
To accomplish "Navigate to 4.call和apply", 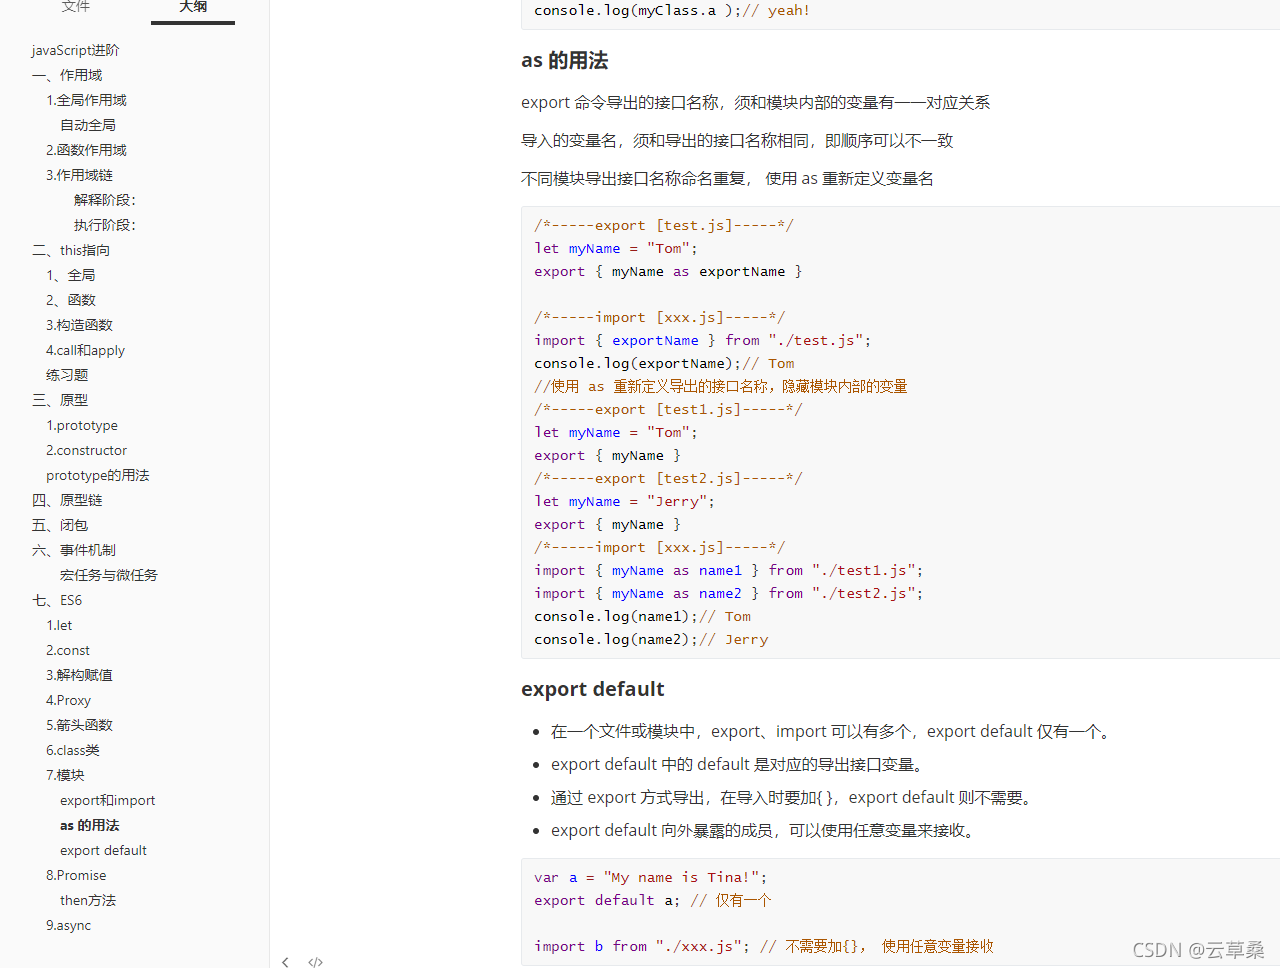I will coord(85,350).
